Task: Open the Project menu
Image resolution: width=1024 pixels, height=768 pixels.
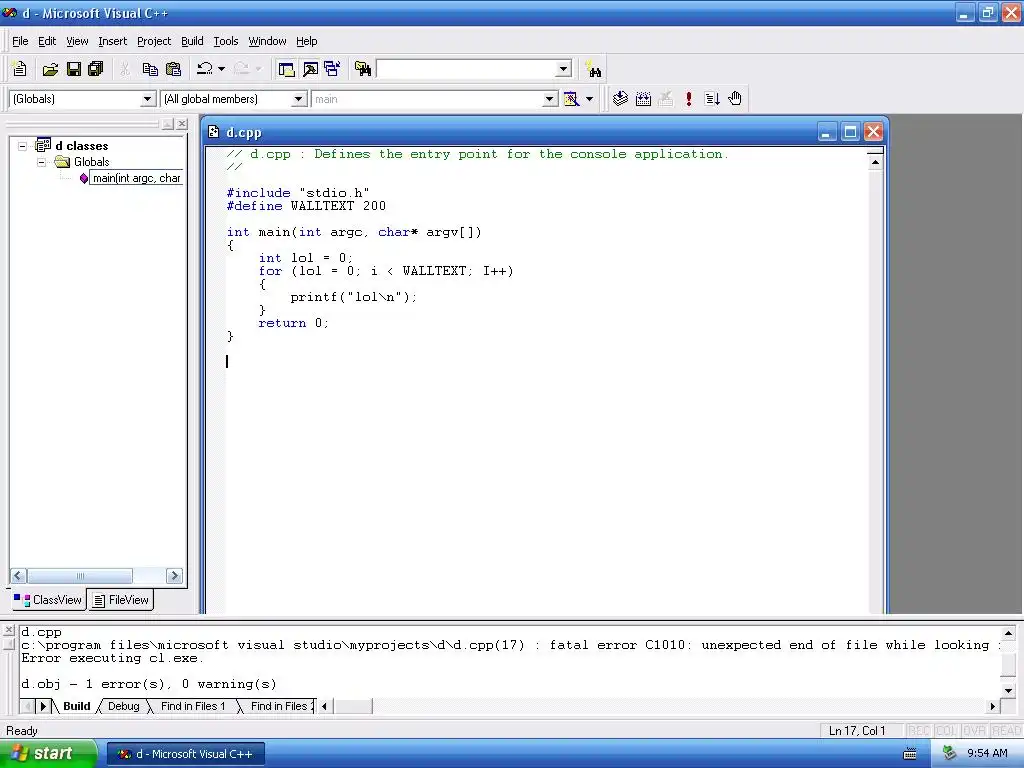Action: [154, 41]
